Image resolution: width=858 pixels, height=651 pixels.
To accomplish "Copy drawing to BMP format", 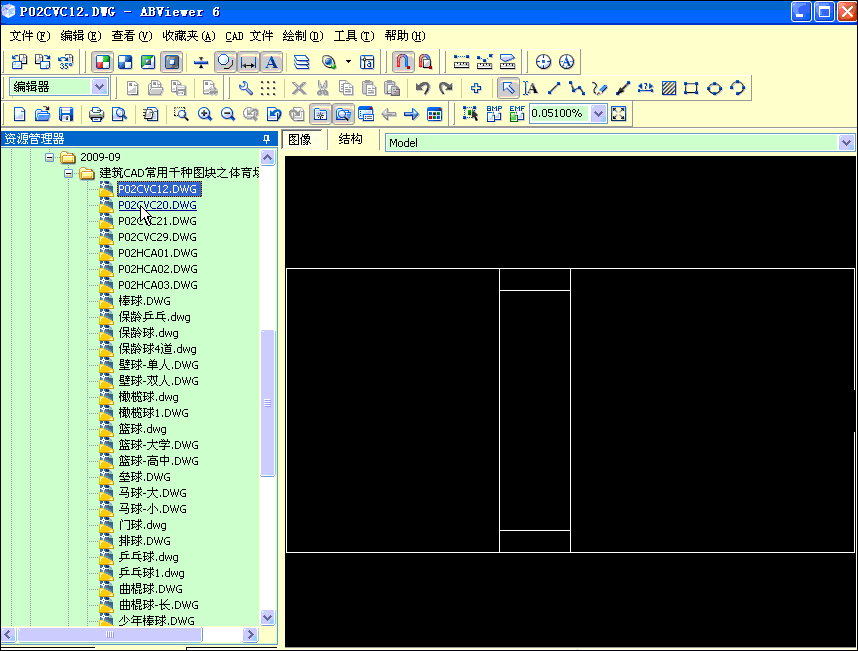I will click(x=494, y=114).
